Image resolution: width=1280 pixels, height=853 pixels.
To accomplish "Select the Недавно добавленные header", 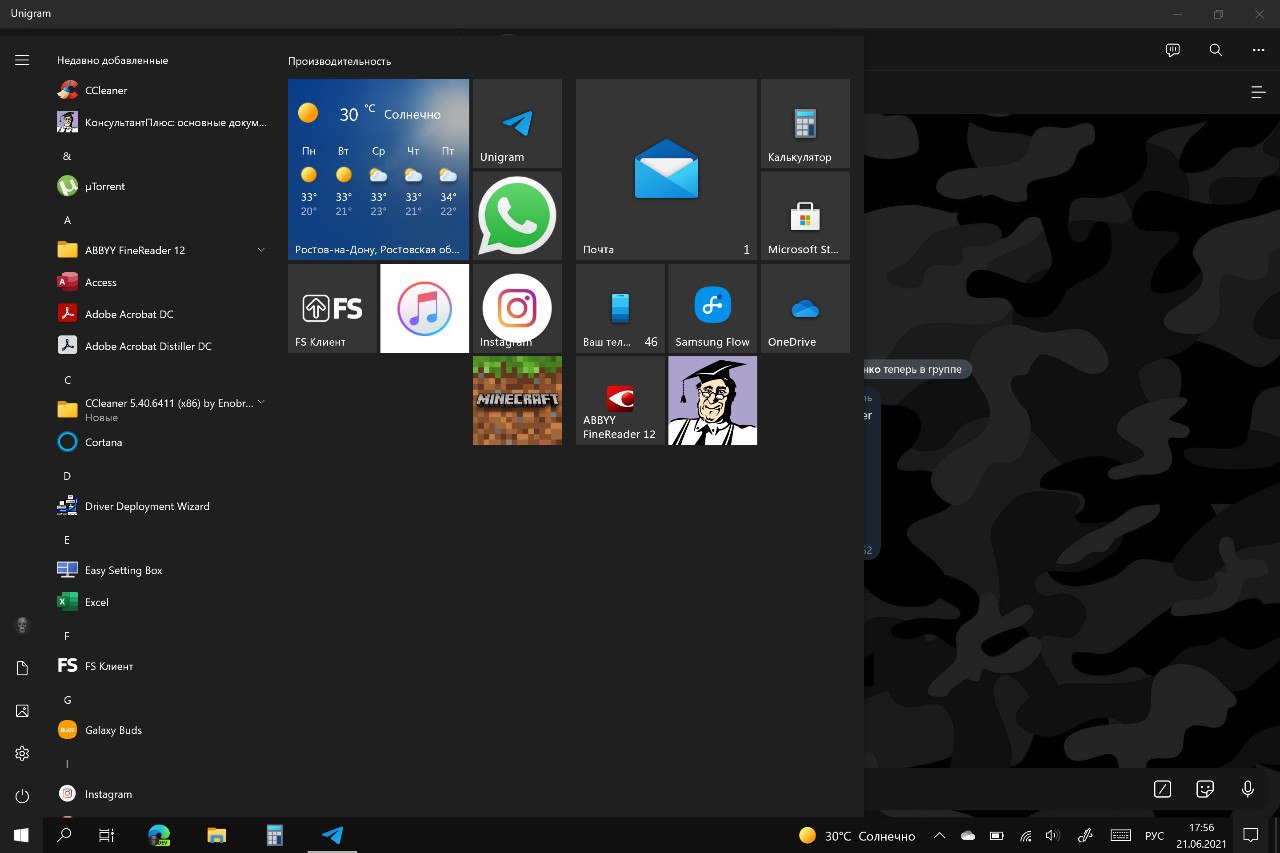I will 112,60.
